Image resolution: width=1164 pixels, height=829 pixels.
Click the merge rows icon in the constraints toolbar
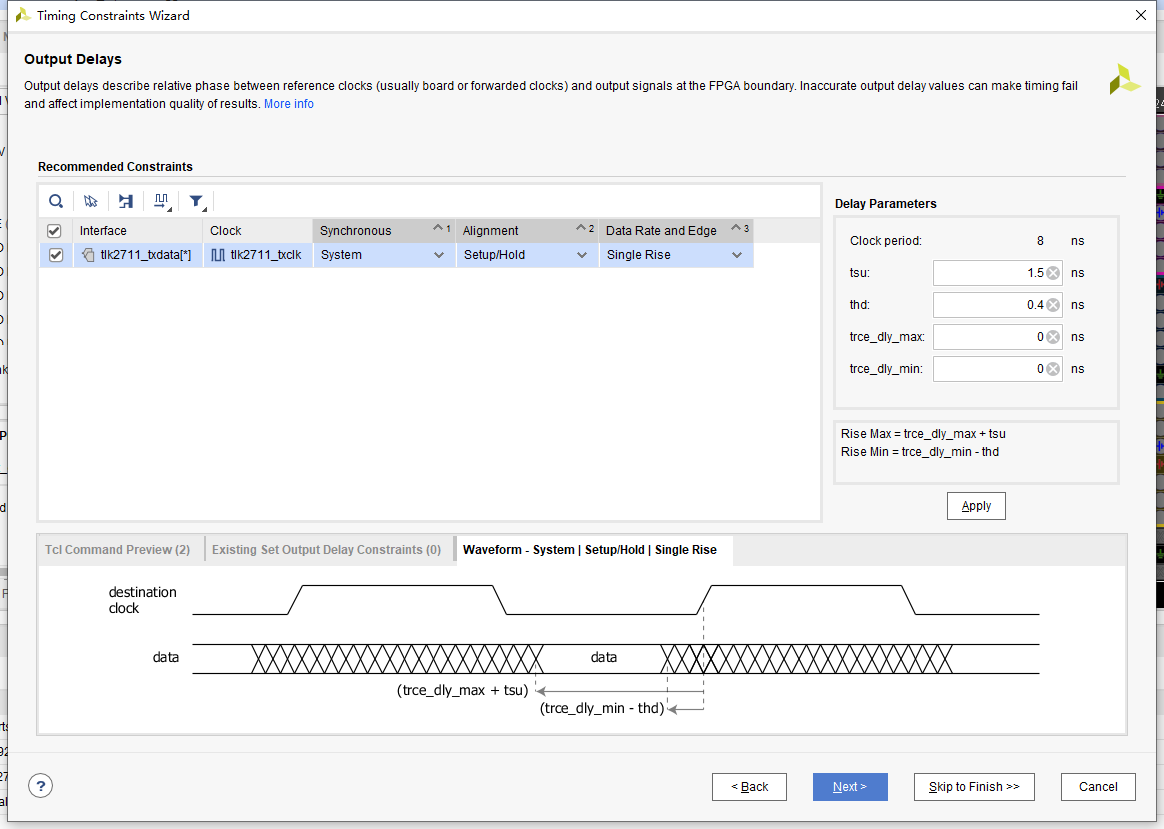[x=126, y=201]
